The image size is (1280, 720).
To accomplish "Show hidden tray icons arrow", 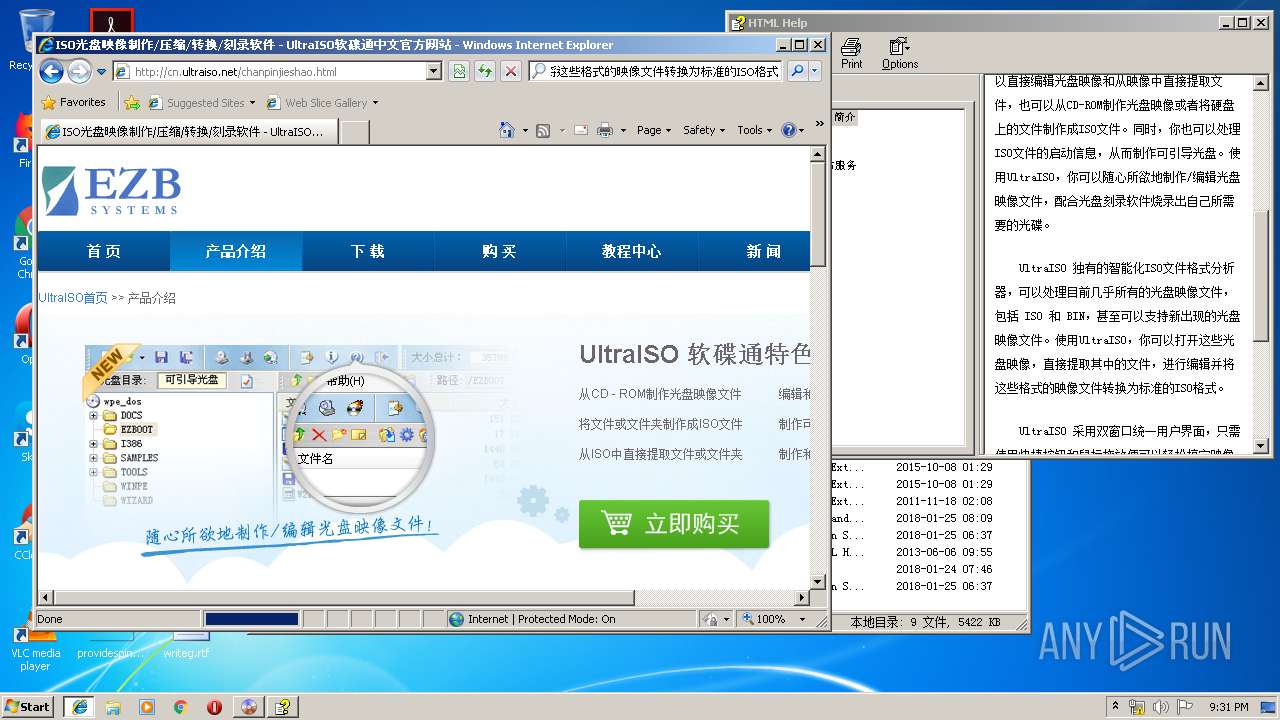I will tap(1114, 706).
